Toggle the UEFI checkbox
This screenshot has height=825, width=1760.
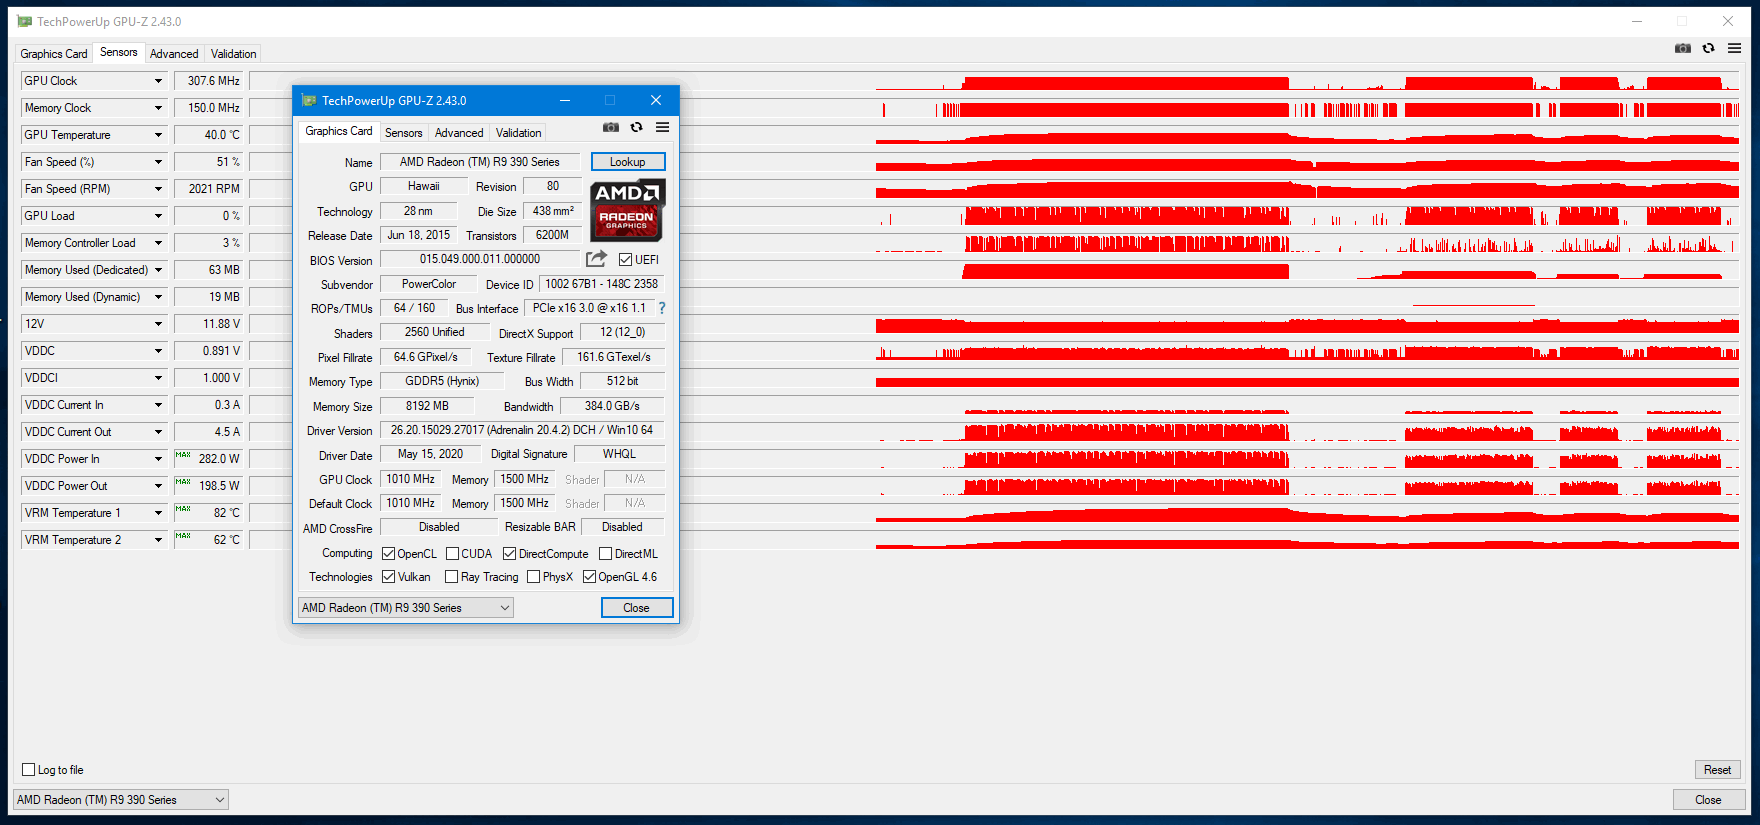tap(625, 260)
